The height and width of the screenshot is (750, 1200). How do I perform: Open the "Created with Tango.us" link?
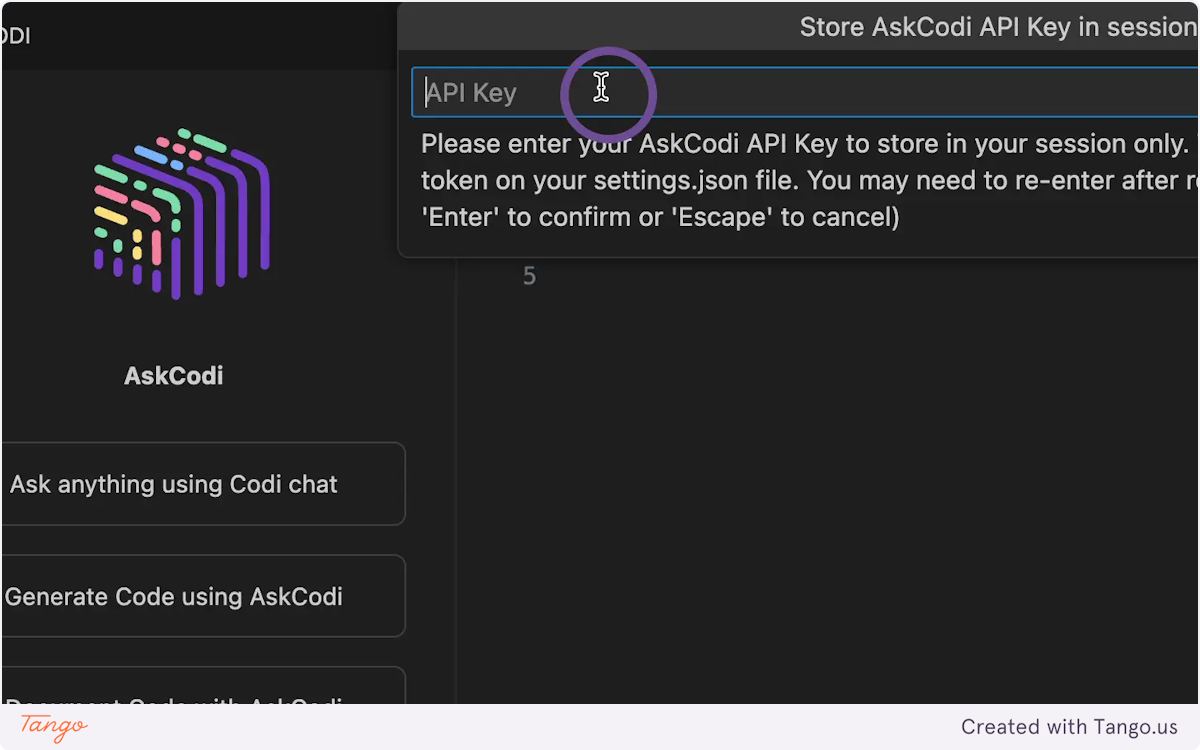(x=1069, y=727)
